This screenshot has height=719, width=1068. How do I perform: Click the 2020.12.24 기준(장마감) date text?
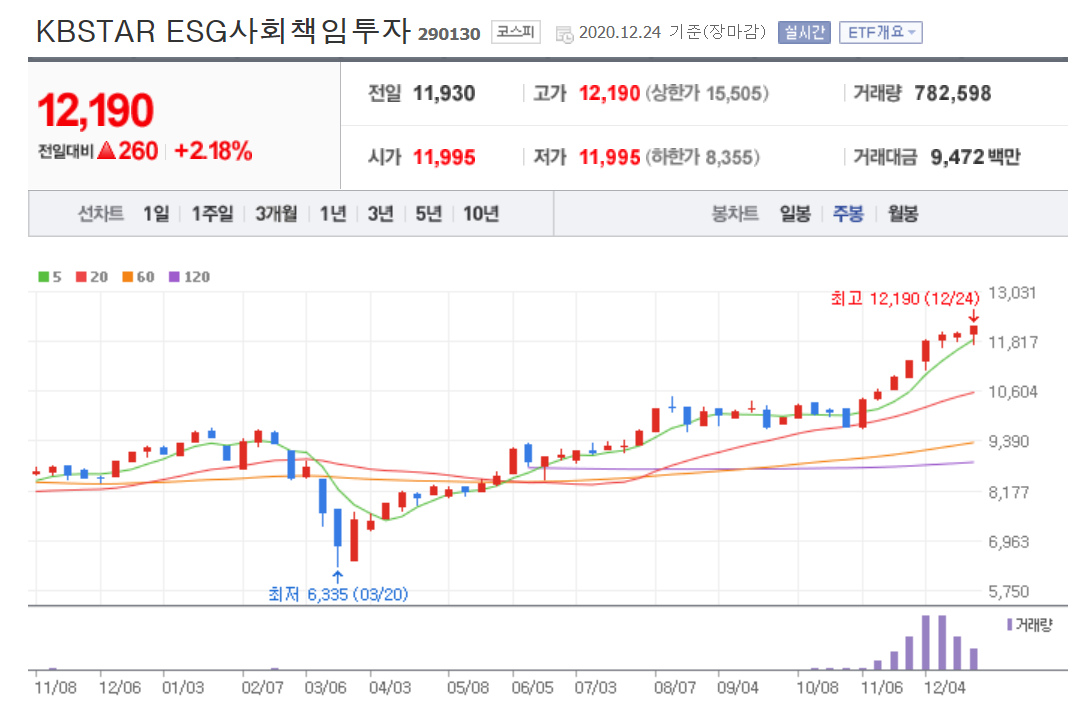point(672,32)
